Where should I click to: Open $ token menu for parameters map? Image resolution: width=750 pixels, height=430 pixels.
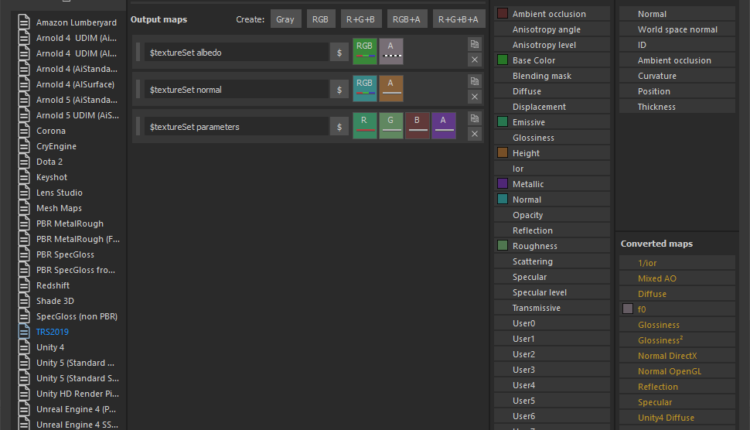[x=339, y=127]
